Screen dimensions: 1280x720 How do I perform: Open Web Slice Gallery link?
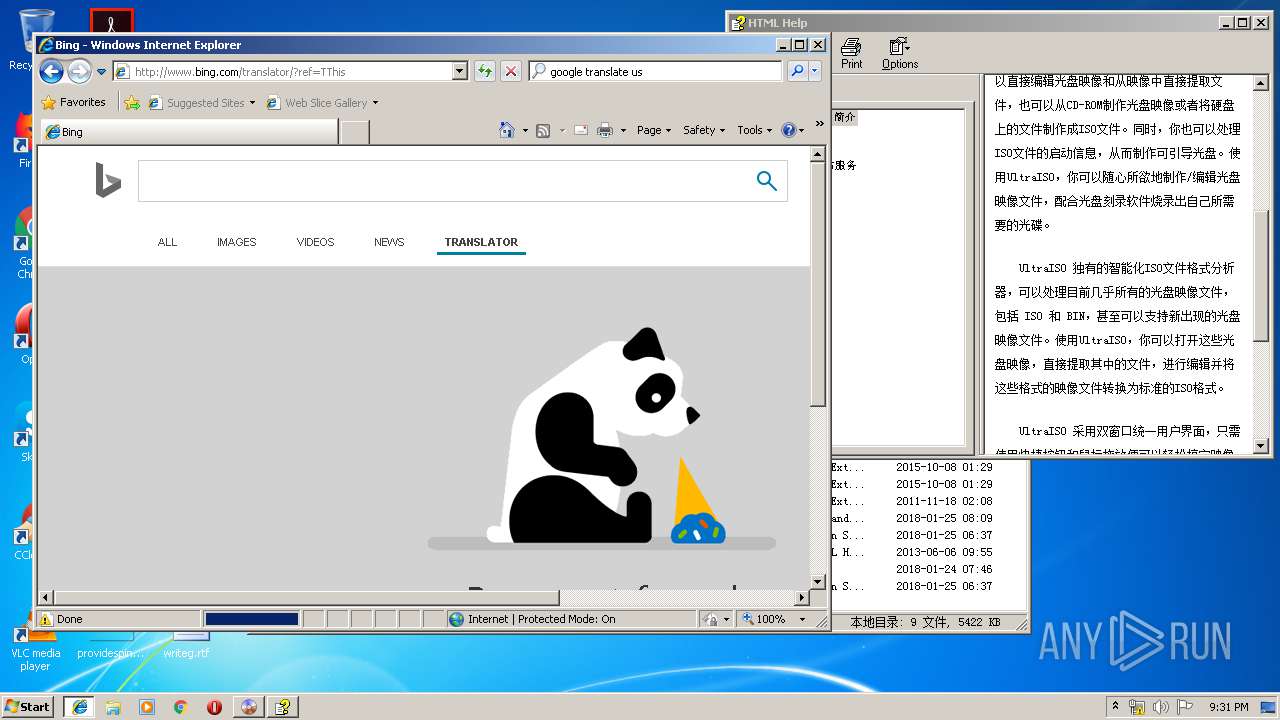(x=317, y=102)
